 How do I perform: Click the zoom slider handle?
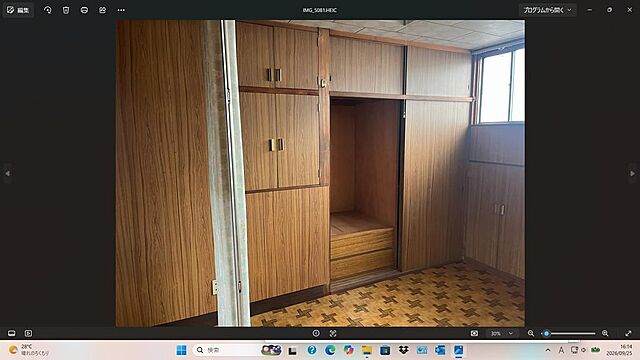pyautogui.click(x=547, y=333)
